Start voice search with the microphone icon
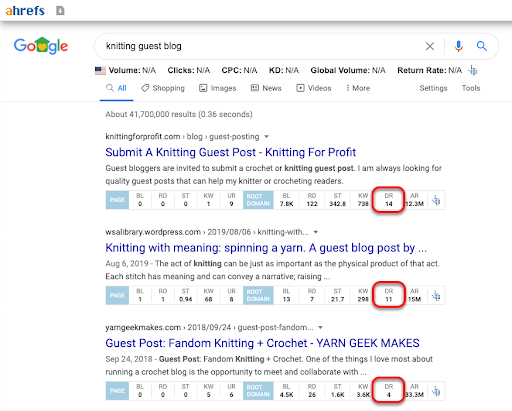 click(x=459, y=46)
